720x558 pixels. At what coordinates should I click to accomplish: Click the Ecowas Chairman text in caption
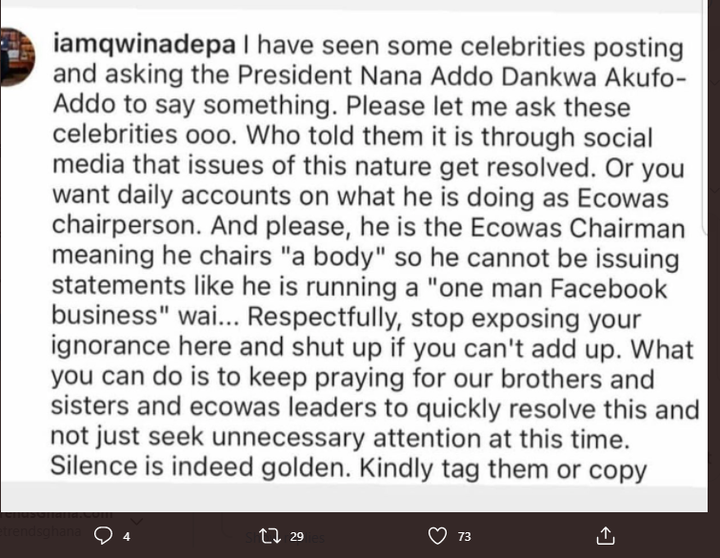point(578,227)
